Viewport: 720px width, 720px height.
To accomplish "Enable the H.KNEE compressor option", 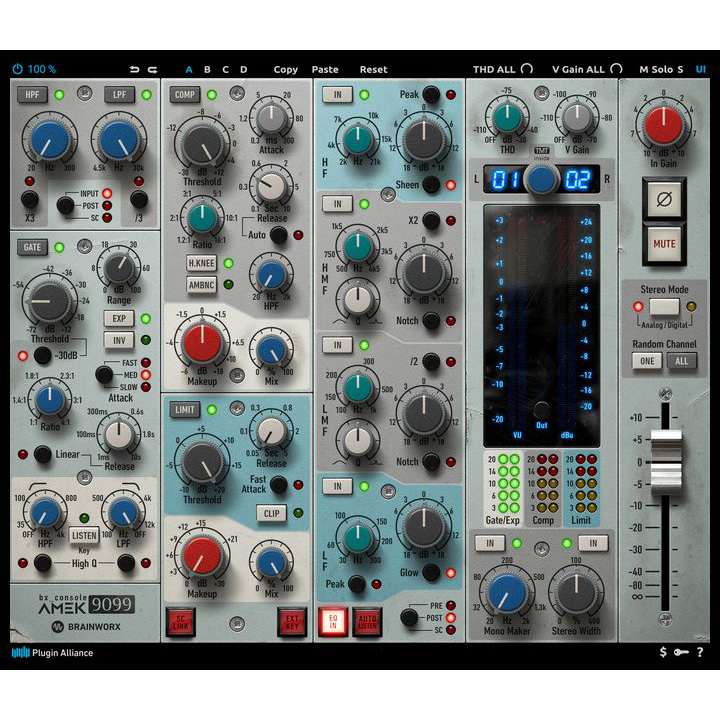I will click(x=202, y=263).
